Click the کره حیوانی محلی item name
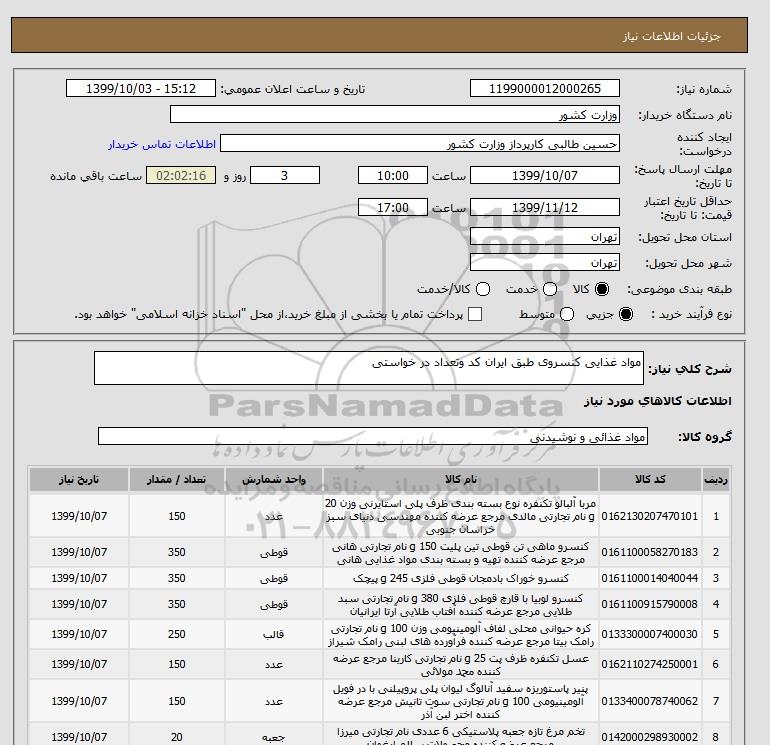This screenshot has height=745, width=770. pos(461,635)
